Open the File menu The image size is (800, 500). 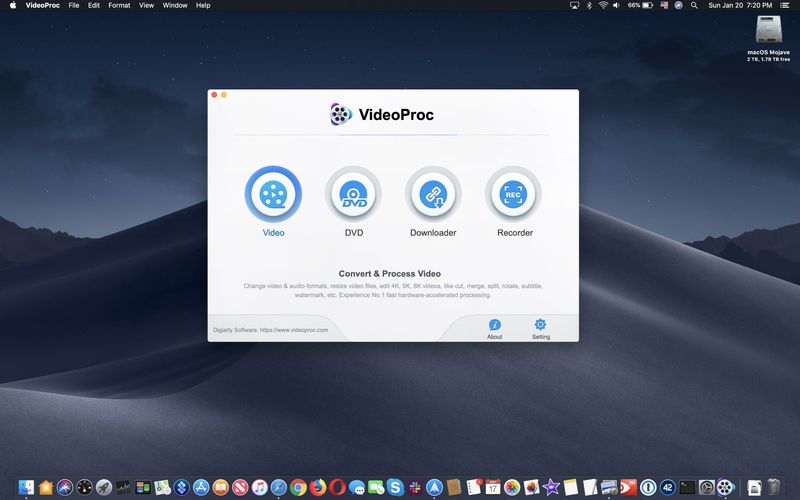(x=74, y=5)
